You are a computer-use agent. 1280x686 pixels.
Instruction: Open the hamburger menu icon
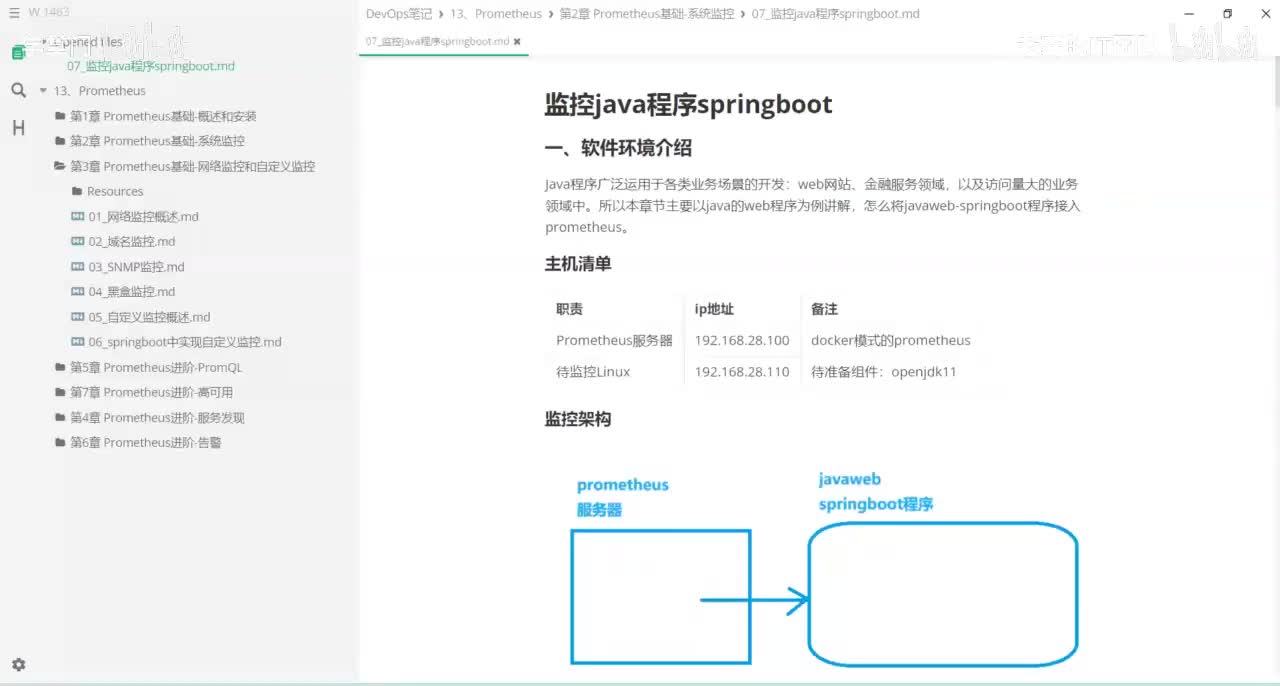(x=14, y=12)
